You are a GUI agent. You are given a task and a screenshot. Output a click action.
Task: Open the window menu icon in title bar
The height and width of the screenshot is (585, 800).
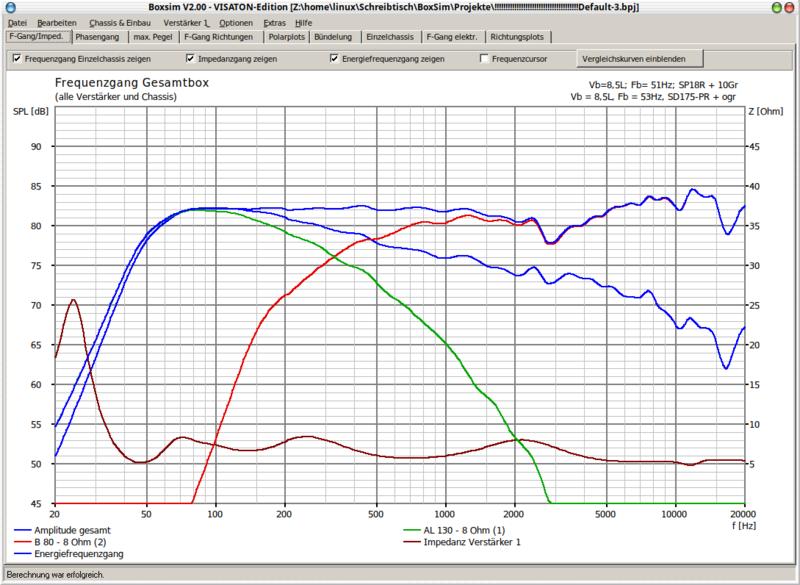[x=8, y=7]
